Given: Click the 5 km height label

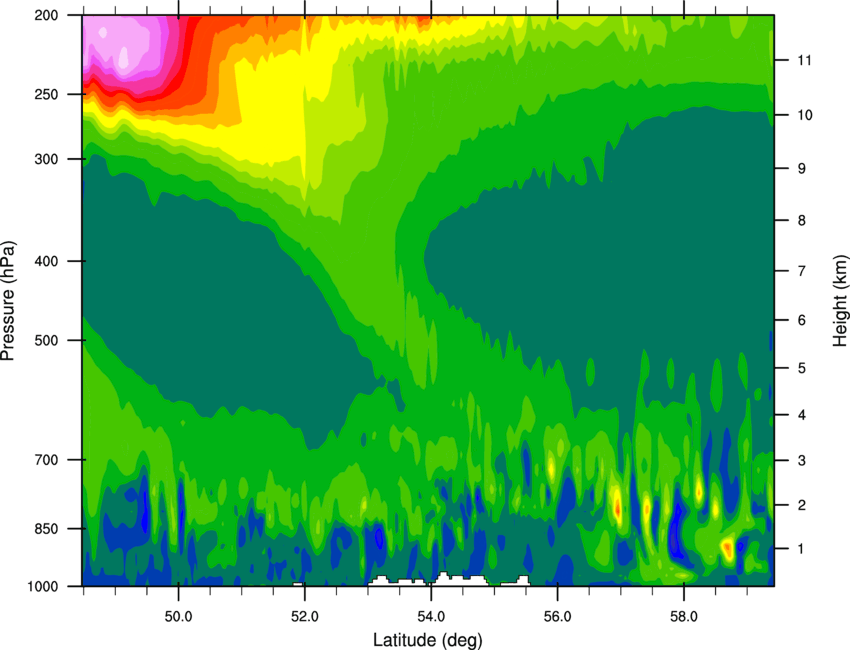Looking at the screenshot, I should coord(801,368).
